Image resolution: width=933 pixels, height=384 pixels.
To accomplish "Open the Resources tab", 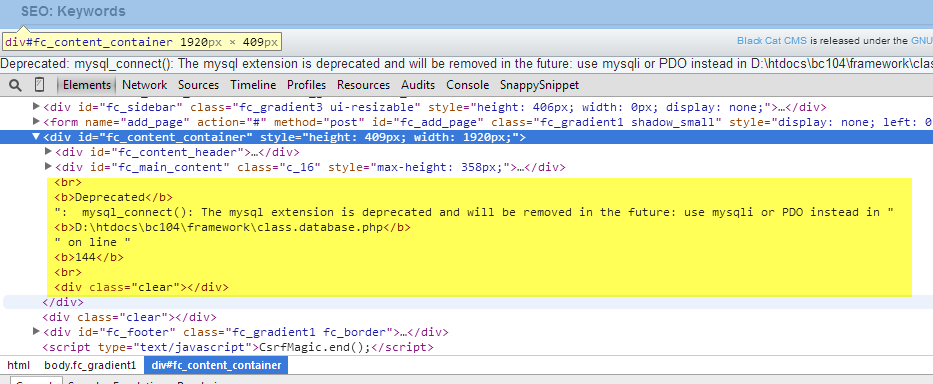I will [x=363, y=85].
